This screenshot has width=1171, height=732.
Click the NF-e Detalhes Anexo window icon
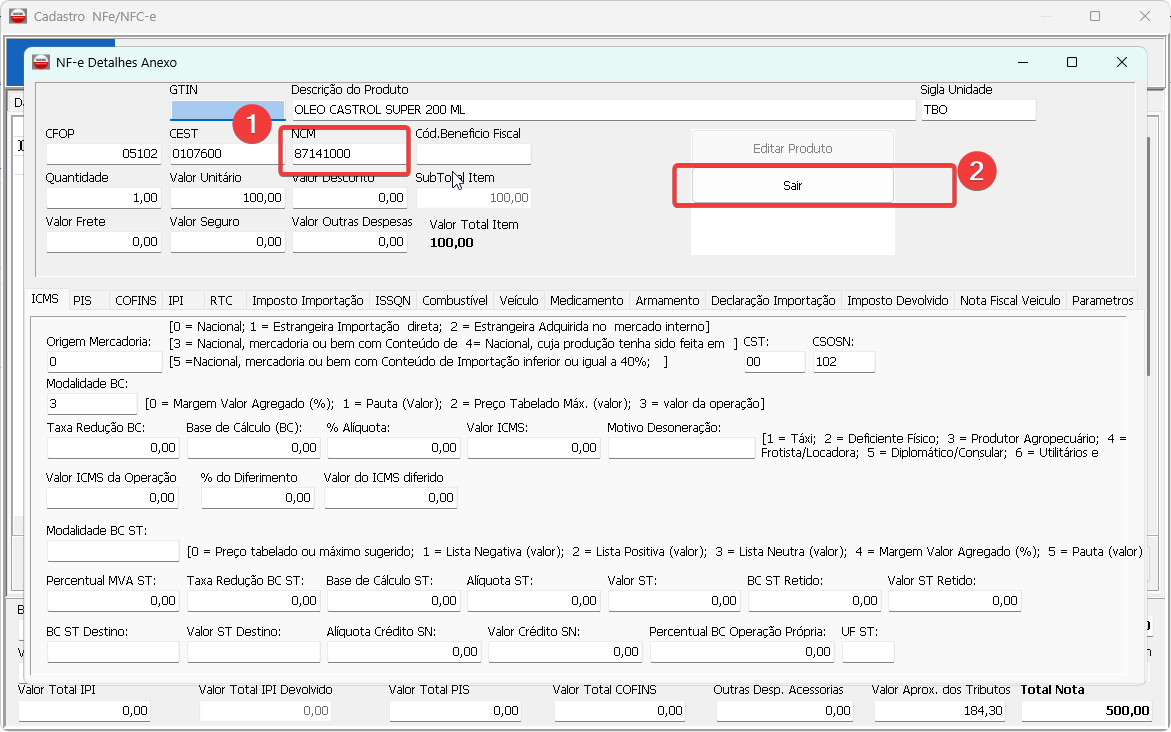[x=41, y=62]
